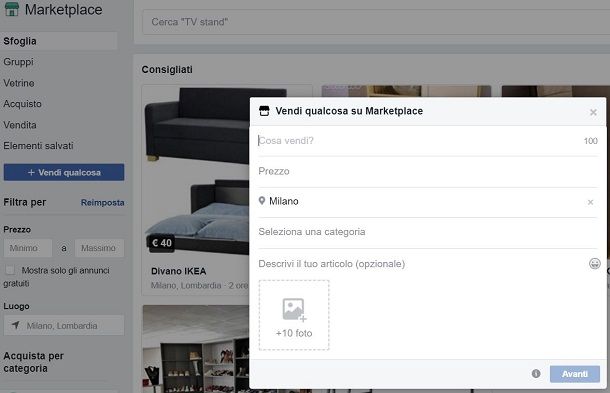The image size is (610, 393).
Task: Click the add photo icon box
Action: (x=294, y=315)
